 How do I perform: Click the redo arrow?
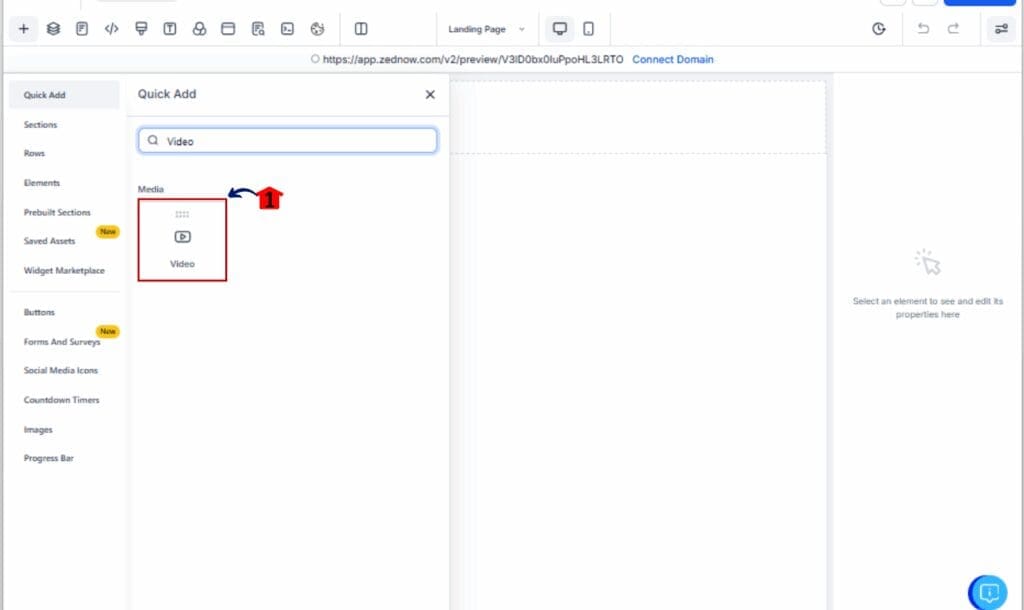(x=953, y=29)
